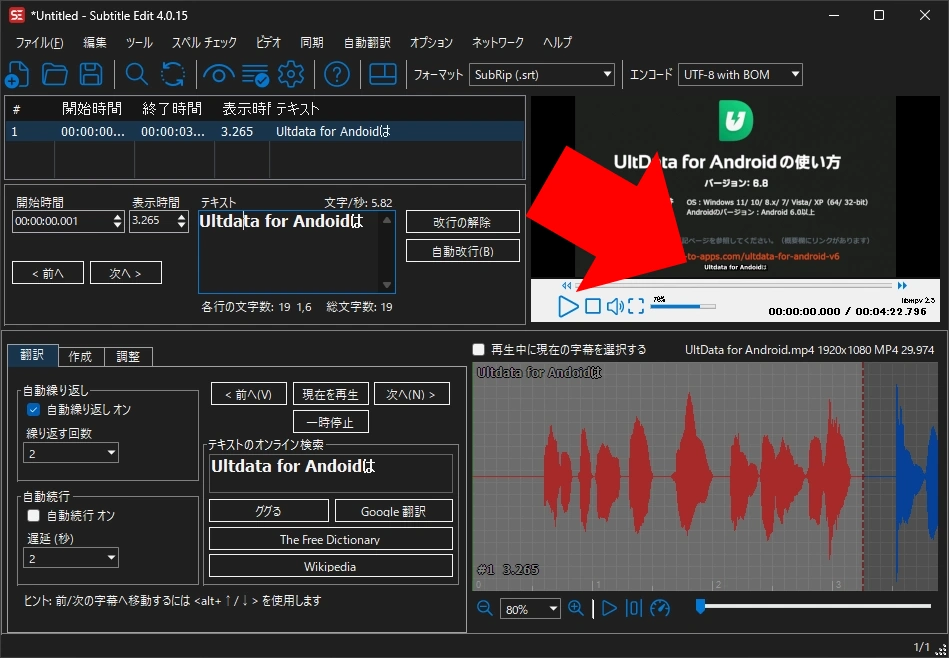The width and height of the screenshot is (949, 658).
Task: Click ググる search button
Action: coord(269,511)
